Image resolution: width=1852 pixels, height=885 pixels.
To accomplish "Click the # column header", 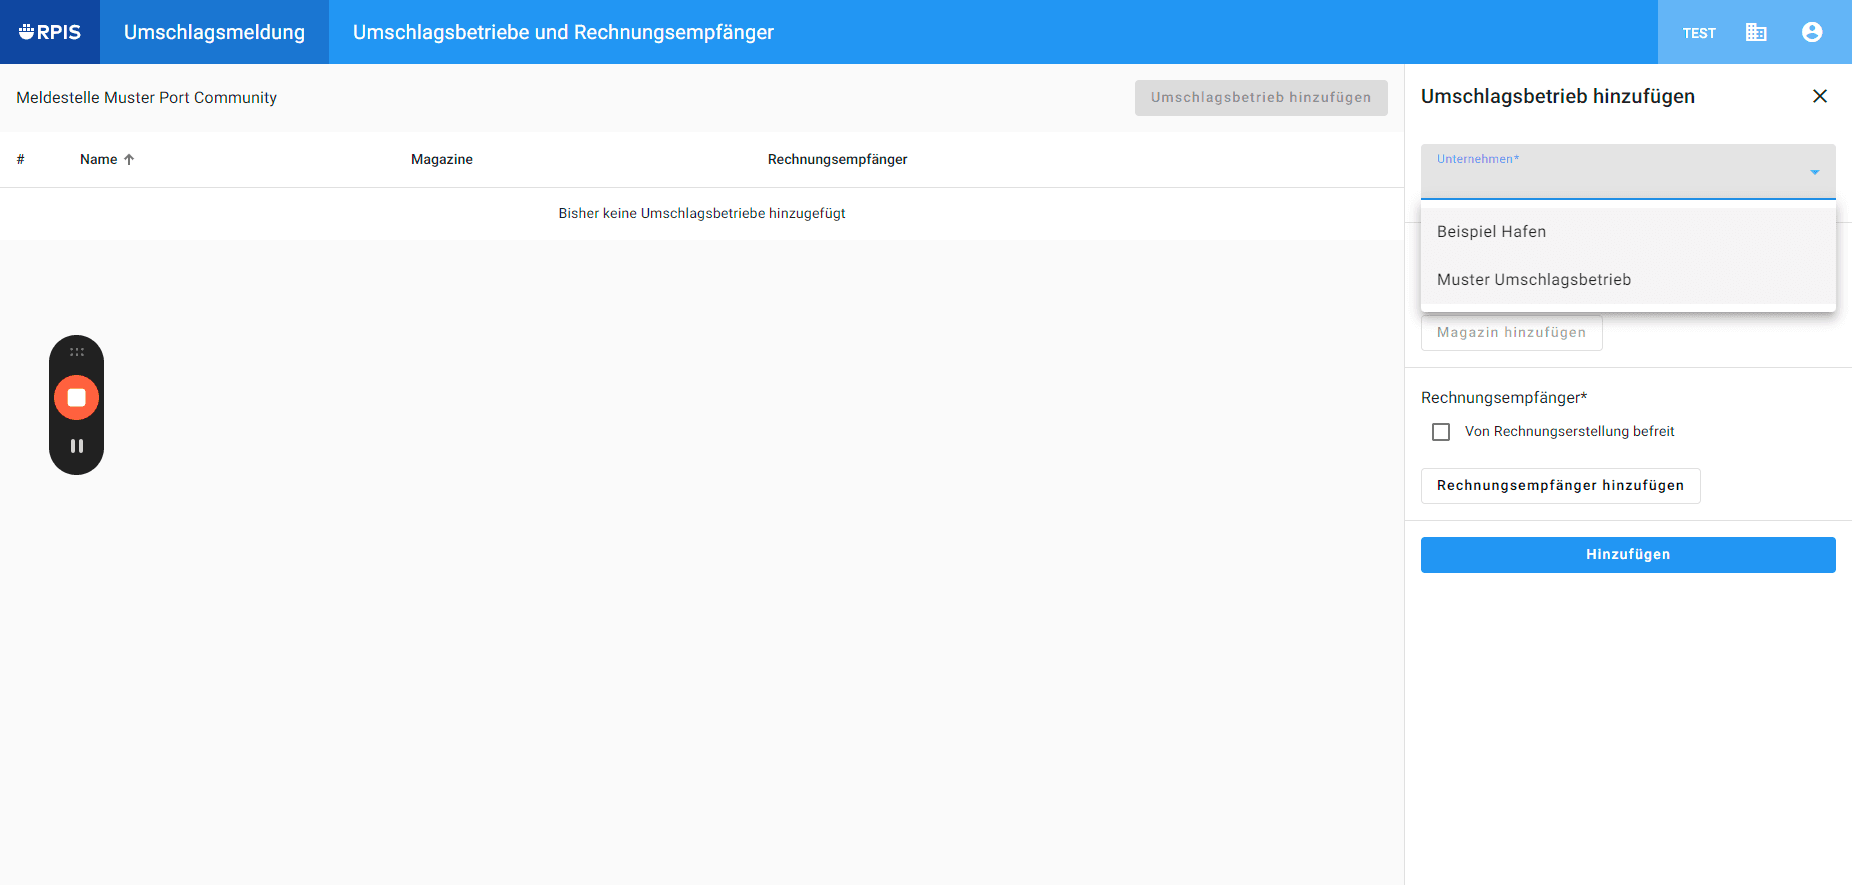I will pyautogui.click(x=20, y=159).
